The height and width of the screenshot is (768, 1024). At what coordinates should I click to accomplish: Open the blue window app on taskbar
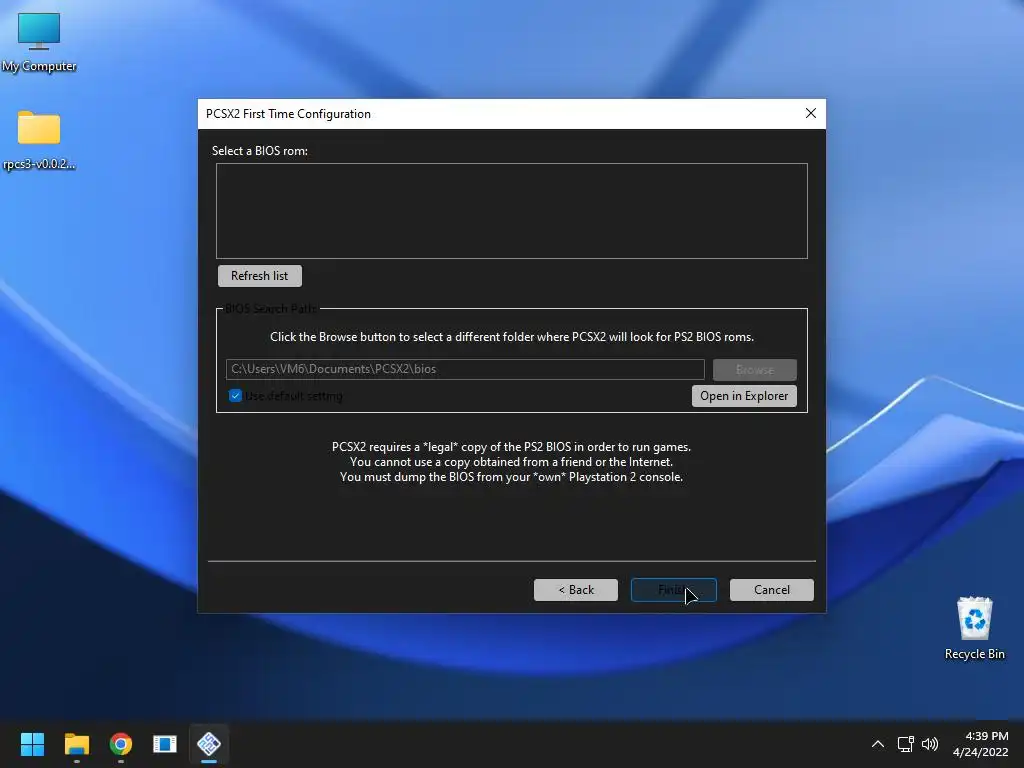click(x=165, y=744)
